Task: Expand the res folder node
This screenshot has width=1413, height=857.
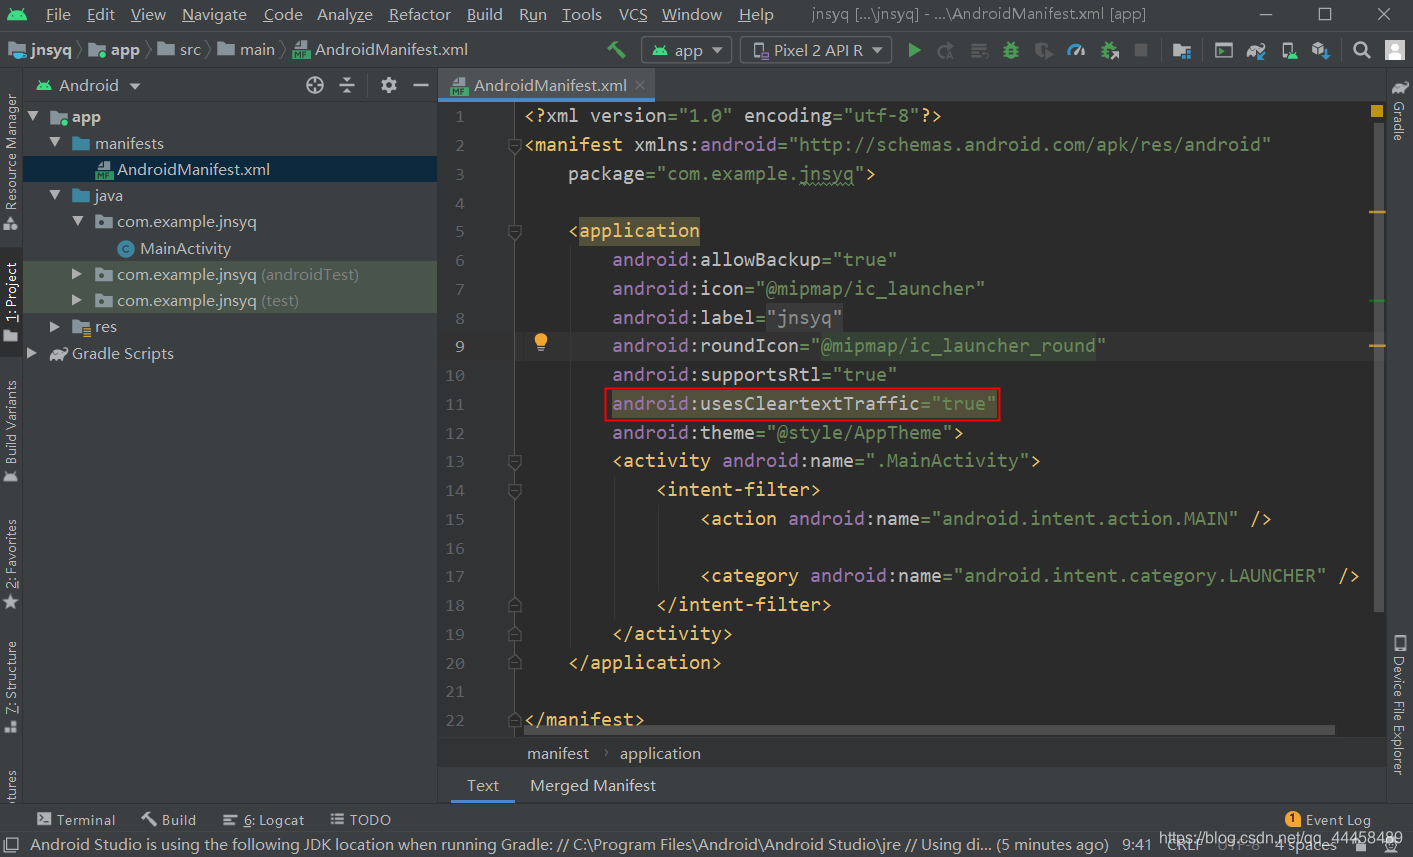Action: click(55, 326)
